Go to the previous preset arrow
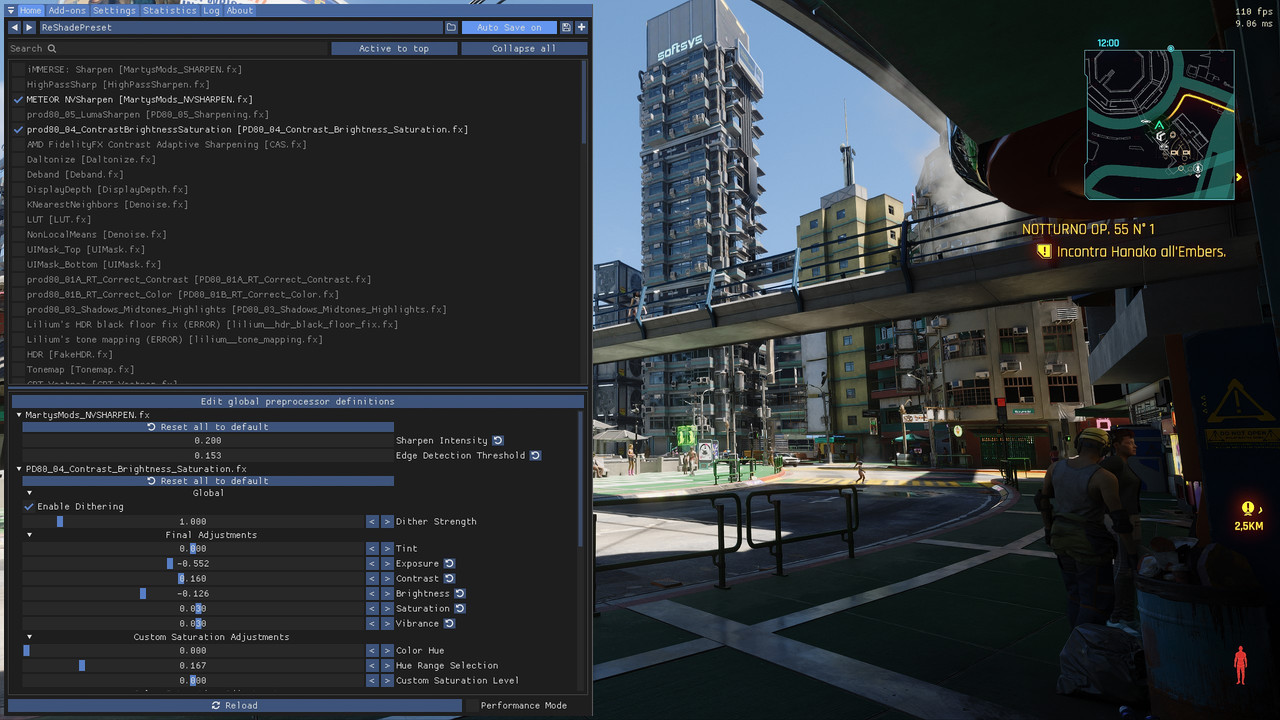 click(x=14, y=28)
